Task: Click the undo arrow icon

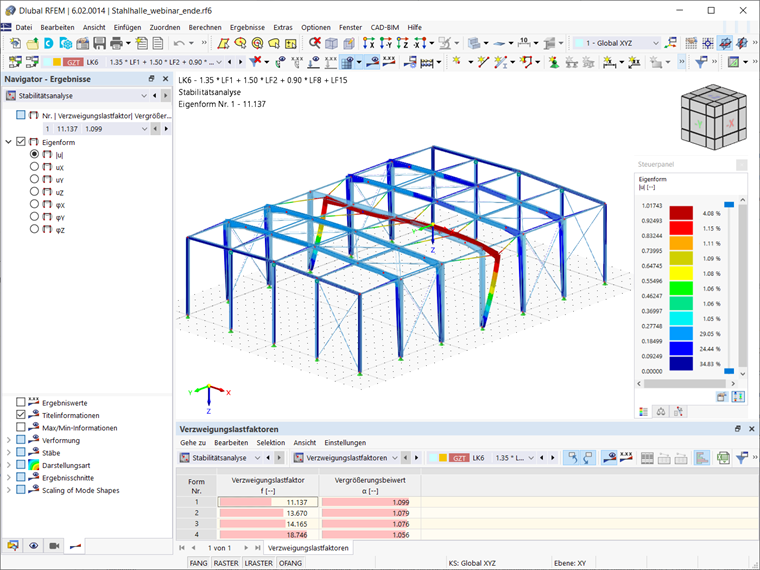Action: pyautogui.click(x=179, y=43)
